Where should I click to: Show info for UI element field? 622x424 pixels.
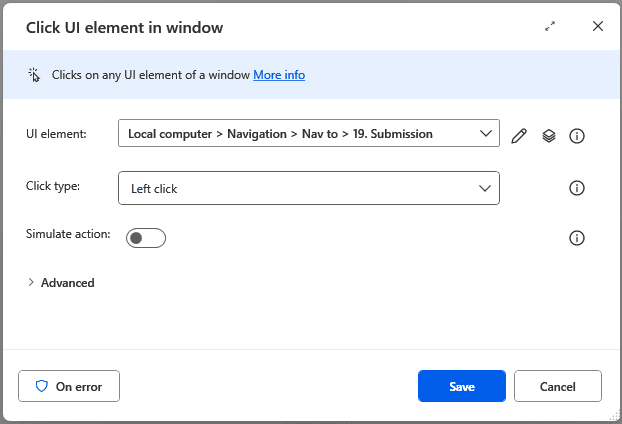coord(576,136)
